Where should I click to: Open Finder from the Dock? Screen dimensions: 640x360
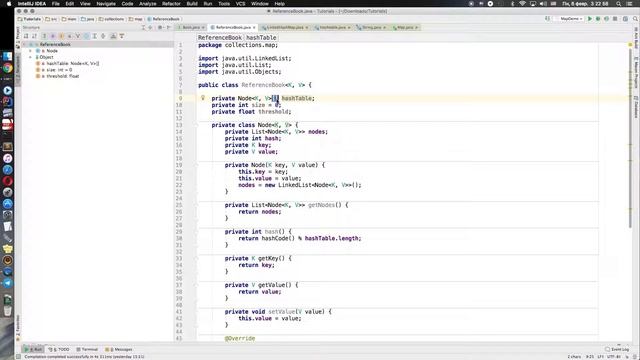[7, 56]
